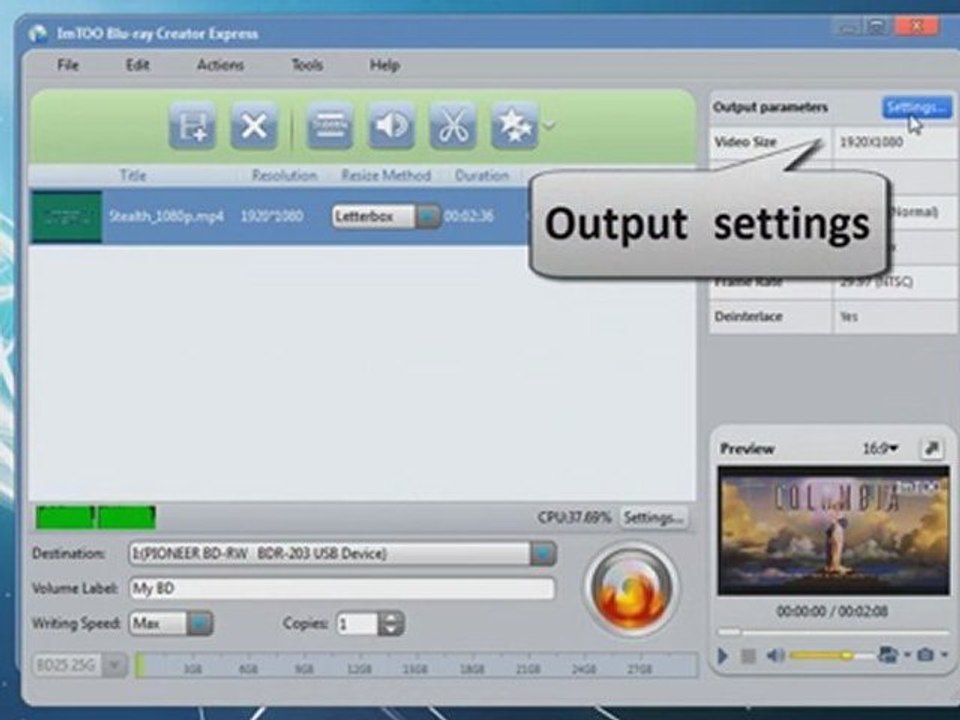The width and height of the screenshot is (960, 720).
Task: Play the preview video
Action: click(x=722, y=656)
